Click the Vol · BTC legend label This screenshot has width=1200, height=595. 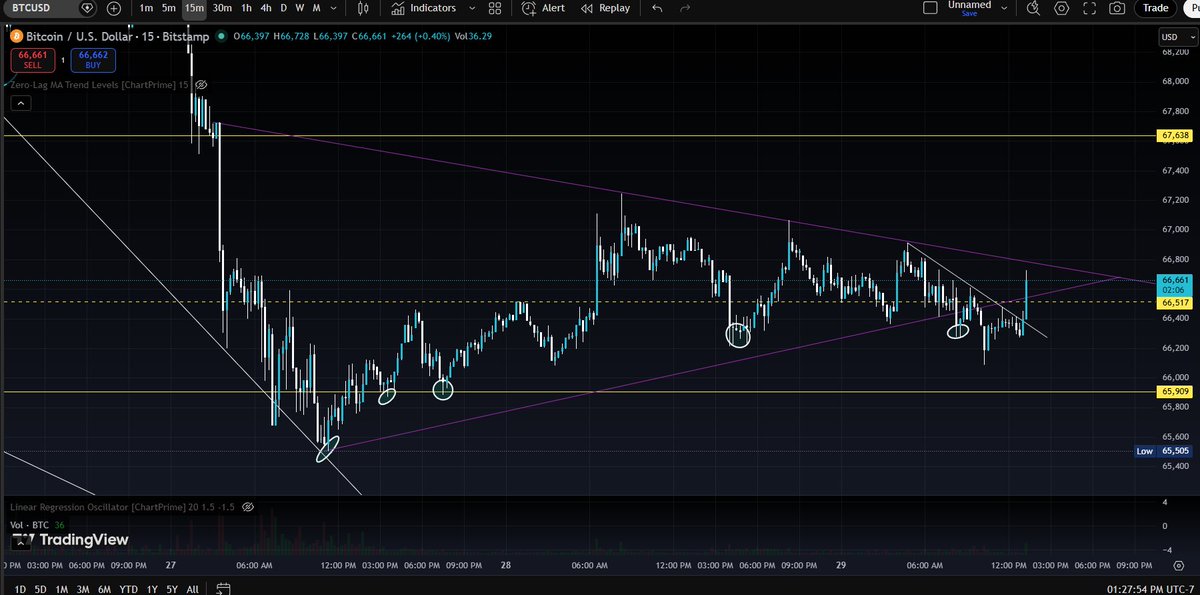point(30,525)
